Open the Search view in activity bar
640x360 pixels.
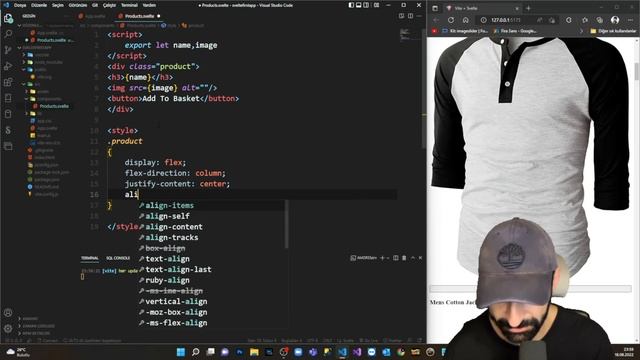8,34
